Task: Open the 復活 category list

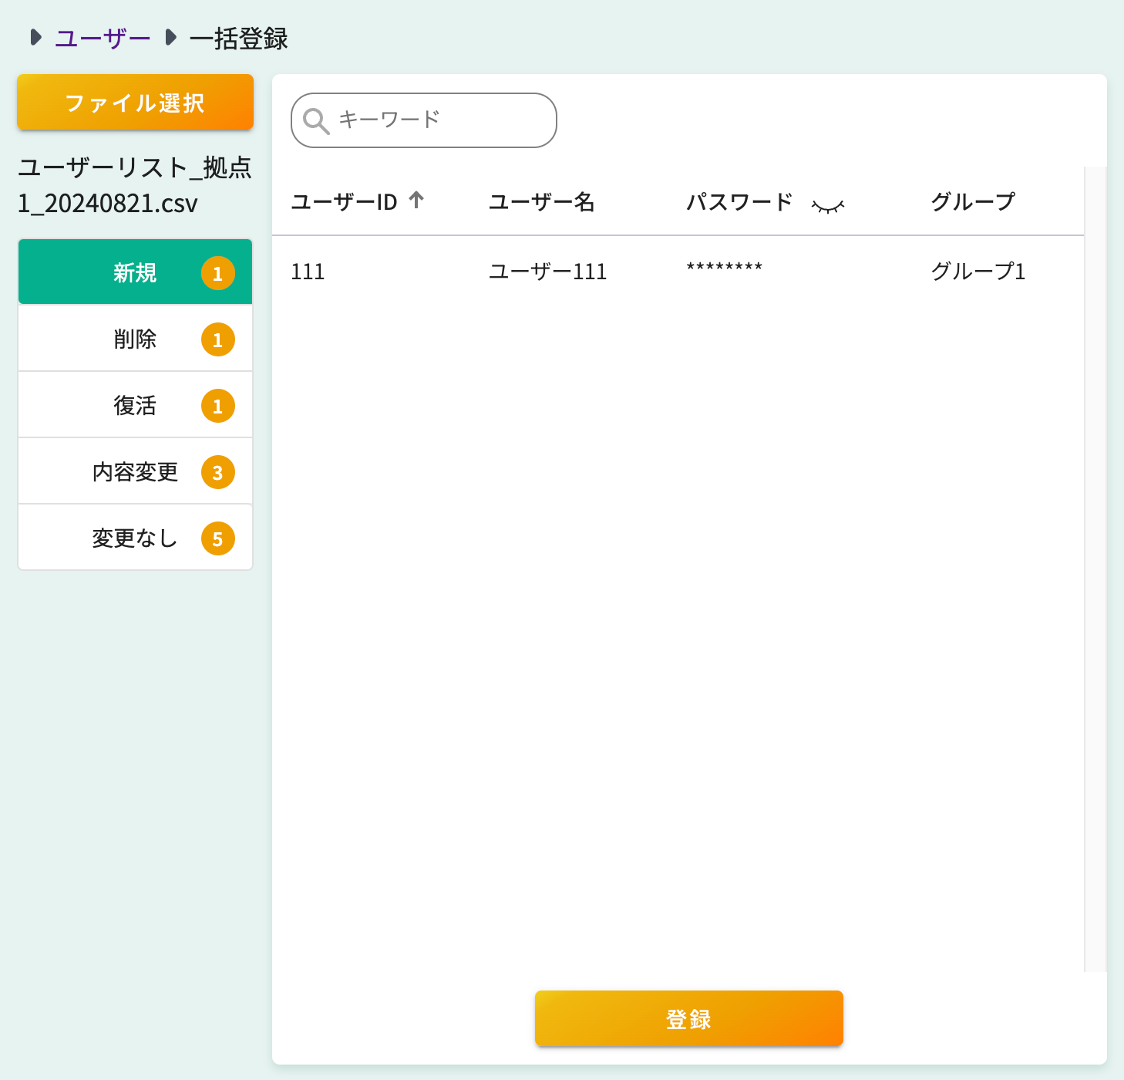Action: 135,404
